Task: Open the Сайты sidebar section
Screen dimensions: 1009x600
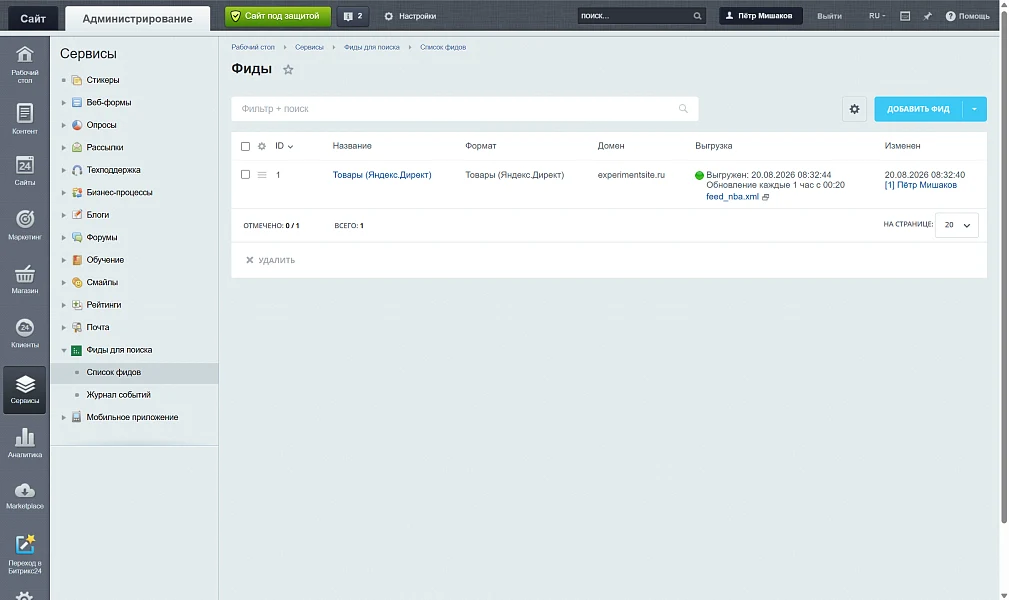Action: (x=24, y=171)
